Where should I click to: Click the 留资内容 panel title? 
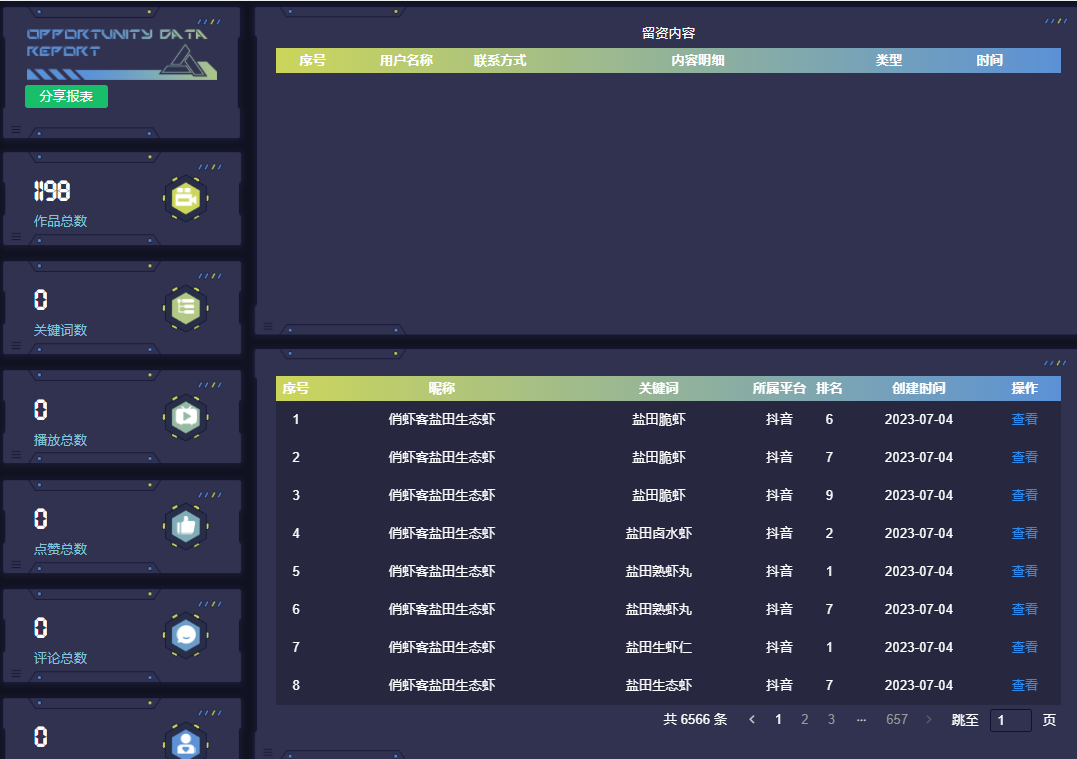[x=668, y=33]
